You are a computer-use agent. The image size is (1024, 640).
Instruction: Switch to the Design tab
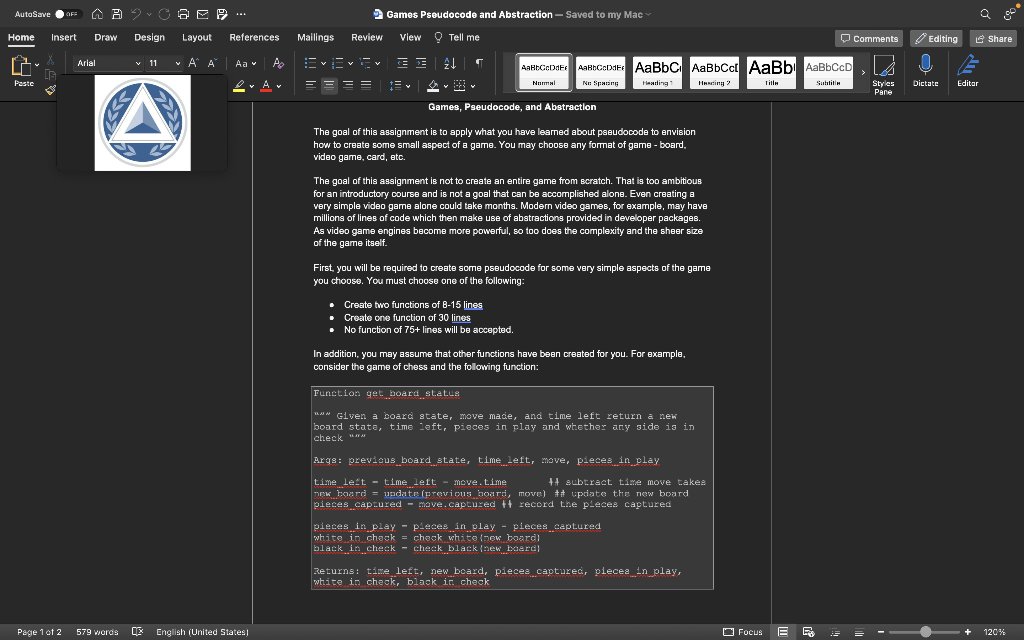coord(150,37)
